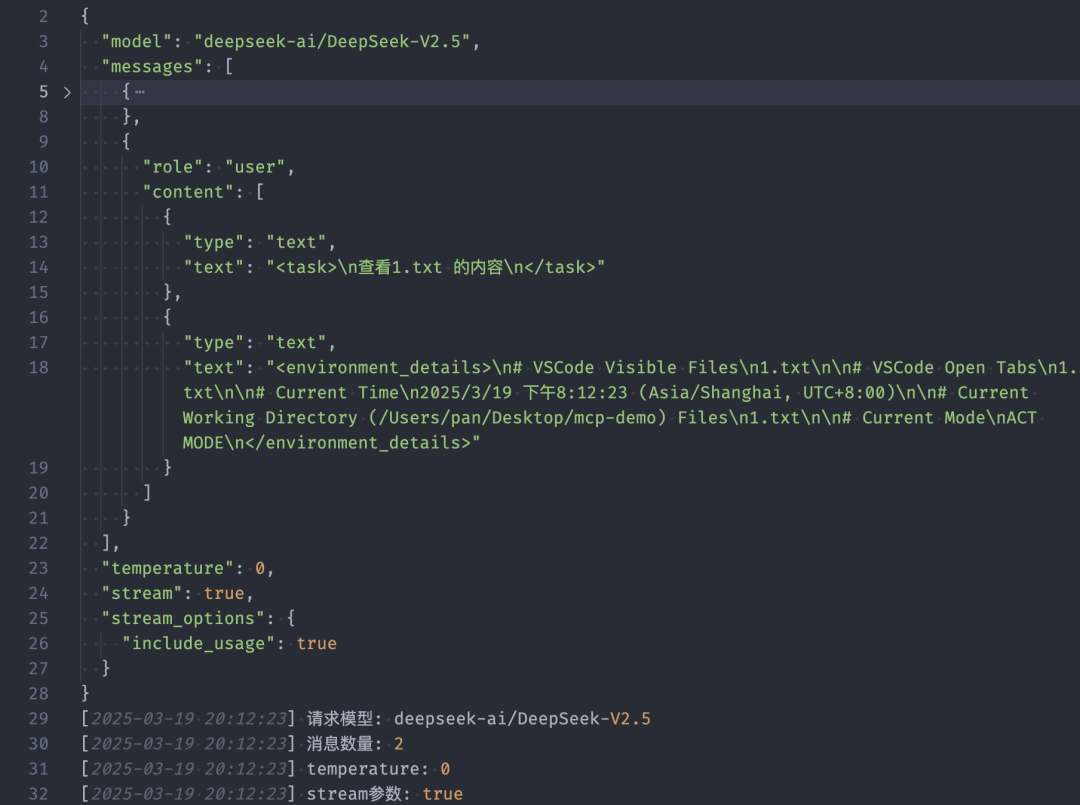The height and width of the screenshot is (805, 1080).
Task: Click the <environment_details> text on line 18
Action: click(x=384, y=368)
